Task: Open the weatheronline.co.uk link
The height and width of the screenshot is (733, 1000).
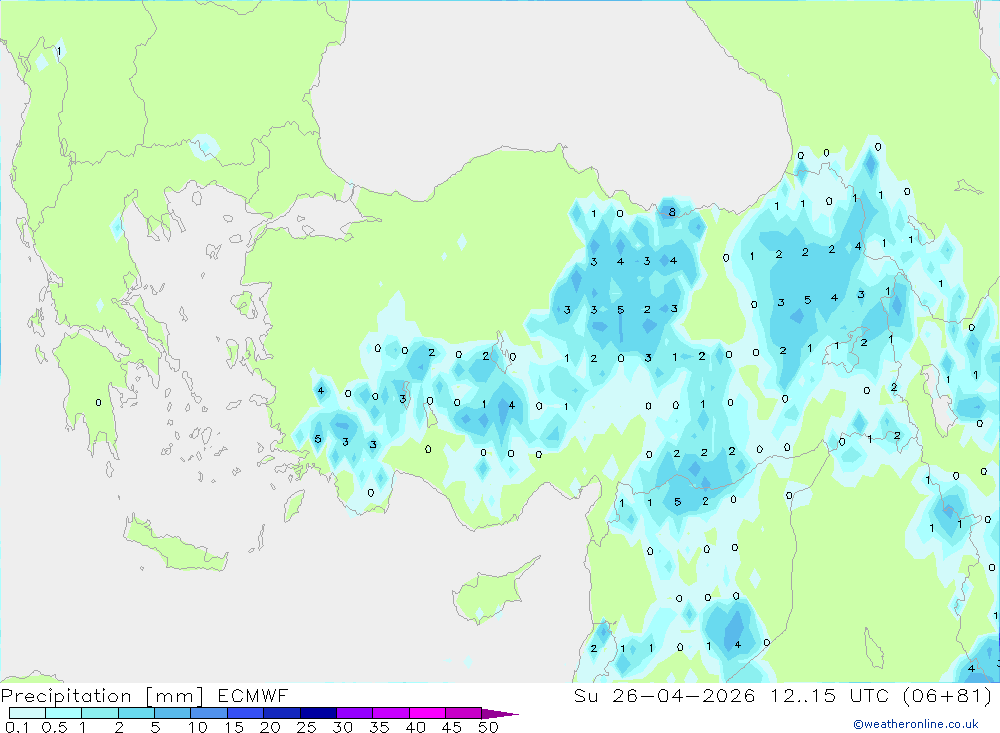Action: 916,724
